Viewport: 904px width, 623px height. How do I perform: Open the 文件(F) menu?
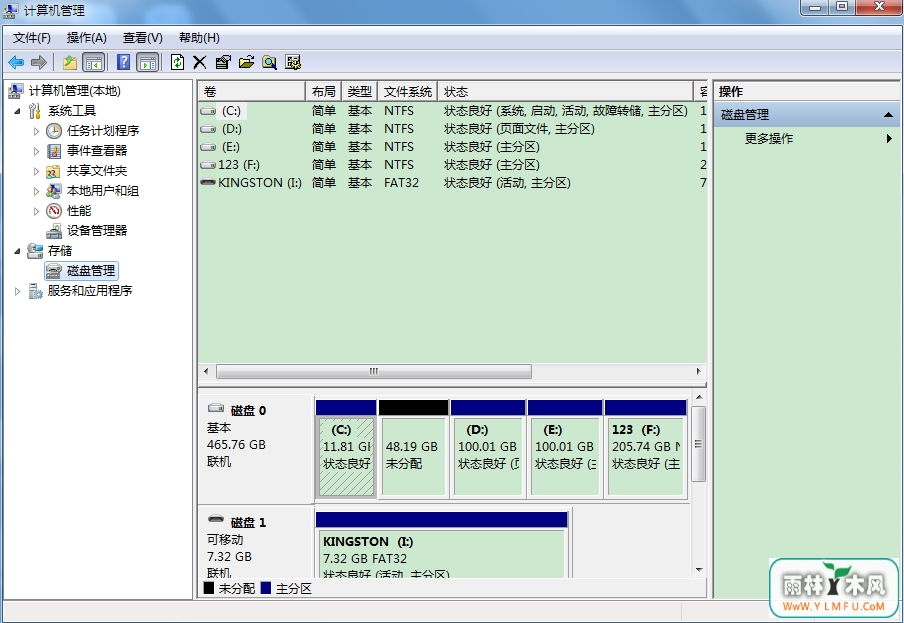(32, 38)
